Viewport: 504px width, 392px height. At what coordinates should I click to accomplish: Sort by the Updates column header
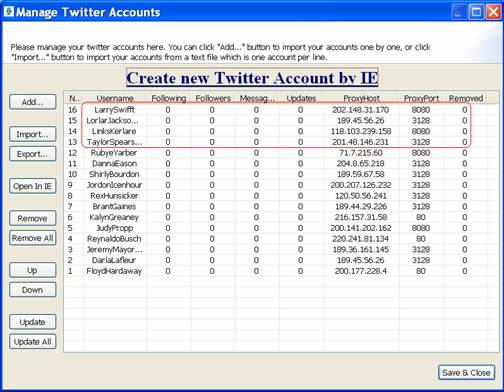301,98
